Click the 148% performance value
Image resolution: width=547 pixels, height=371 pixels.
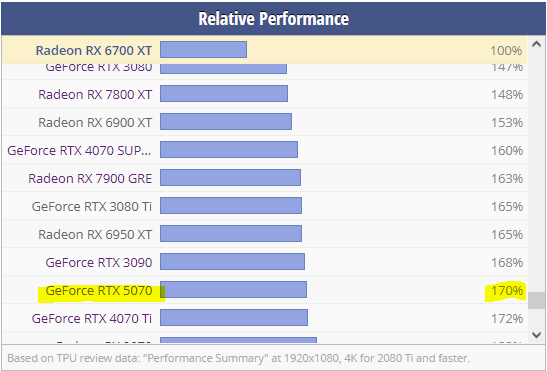pos(507,95)
